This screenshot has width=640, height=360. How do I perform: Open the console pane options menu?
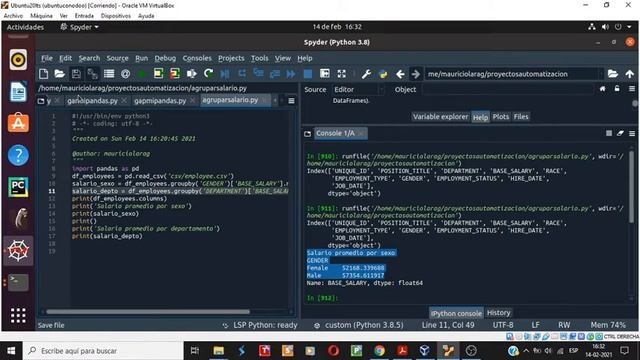[x=632, y=133]
